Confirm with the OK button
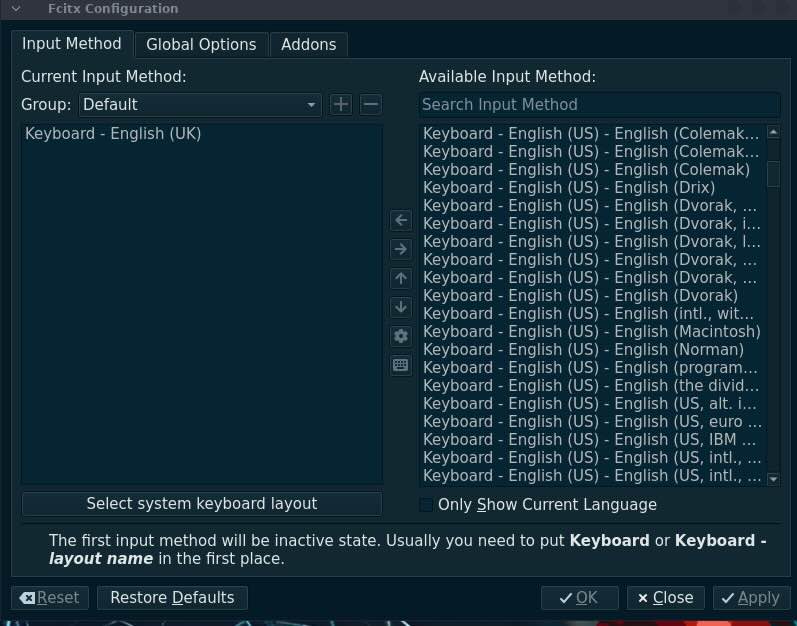This screenshot has height=626, width=797. pyautogui.click(x=579, y=598)
